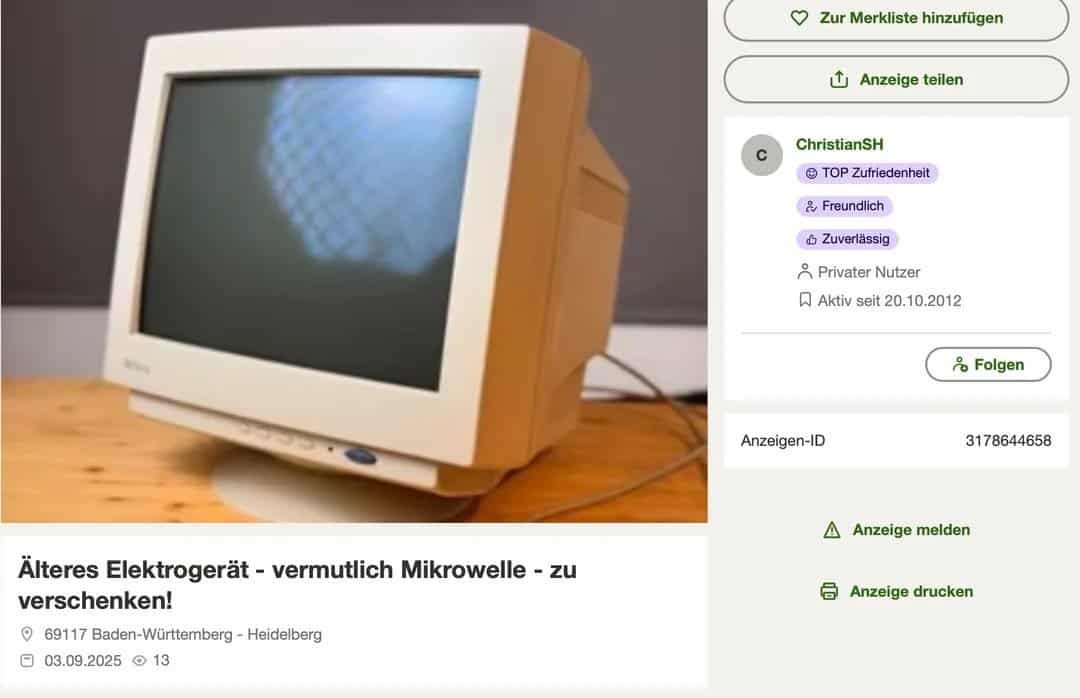Viewport: 1080px width, 698px height.
Task: Click the bookmark icon beside Aktiv seit
Action: pos(804,300)
